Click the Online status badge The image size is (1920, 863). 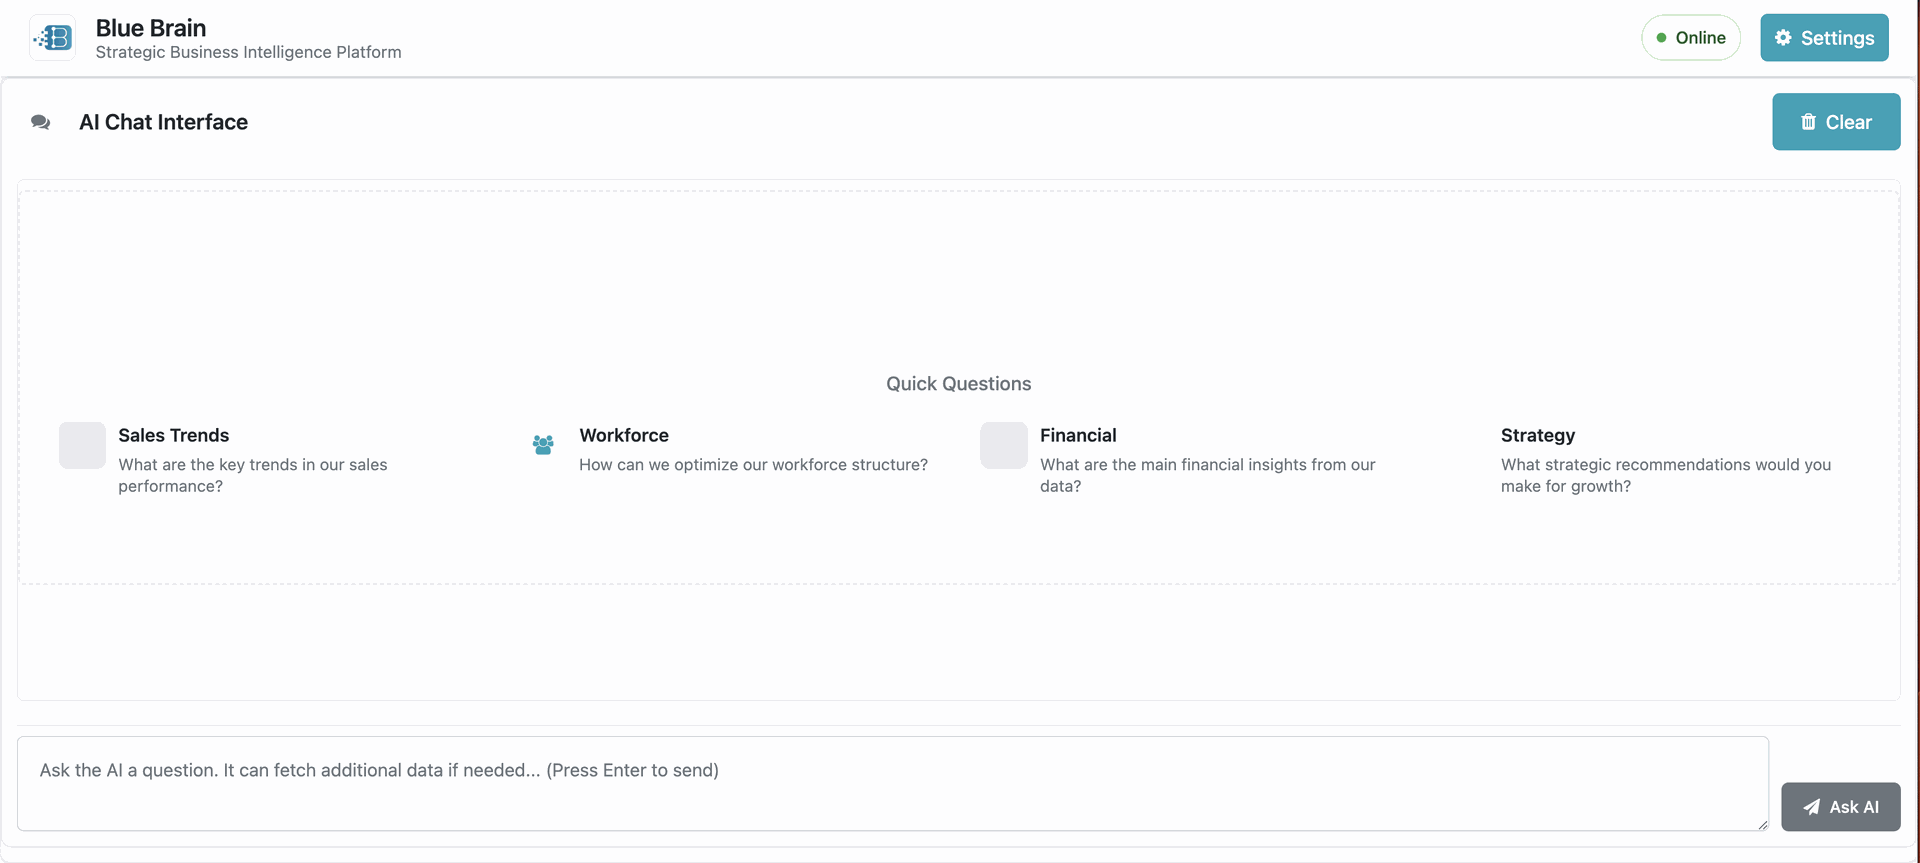click(x=1691, y=38)
